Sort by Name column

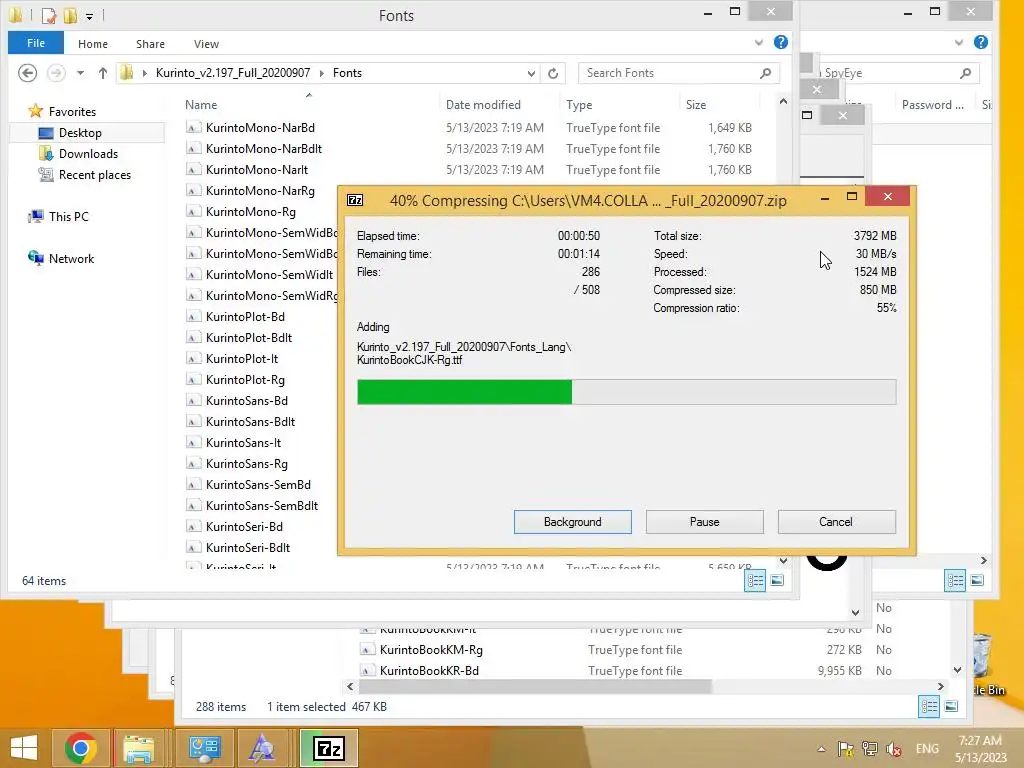pyautogui.click(x=200, y=104)
